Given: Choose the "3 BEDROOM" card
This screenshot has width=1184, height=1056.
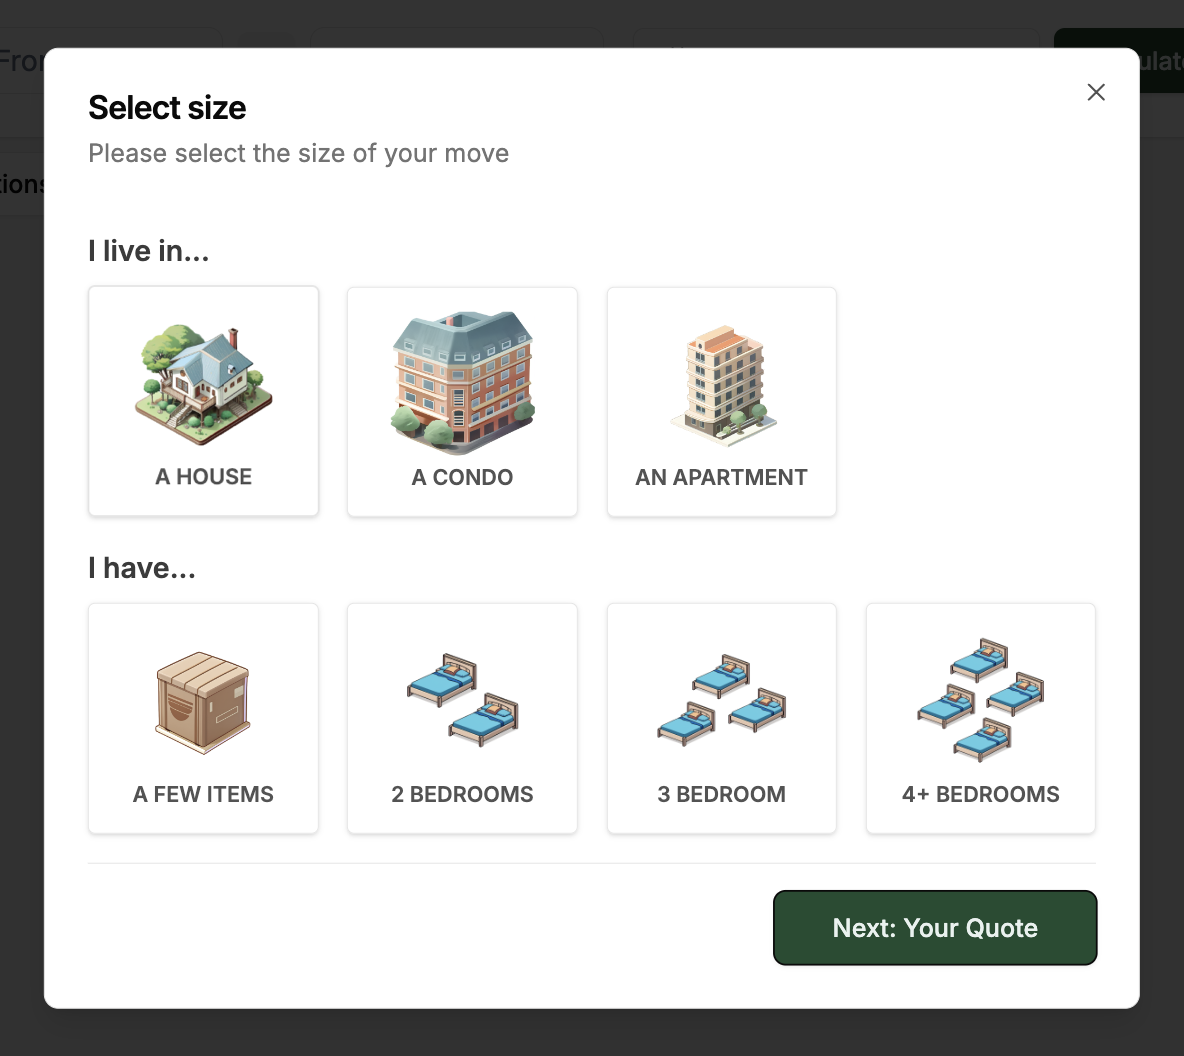Looking at the screenshot, I should pos(721,718).
